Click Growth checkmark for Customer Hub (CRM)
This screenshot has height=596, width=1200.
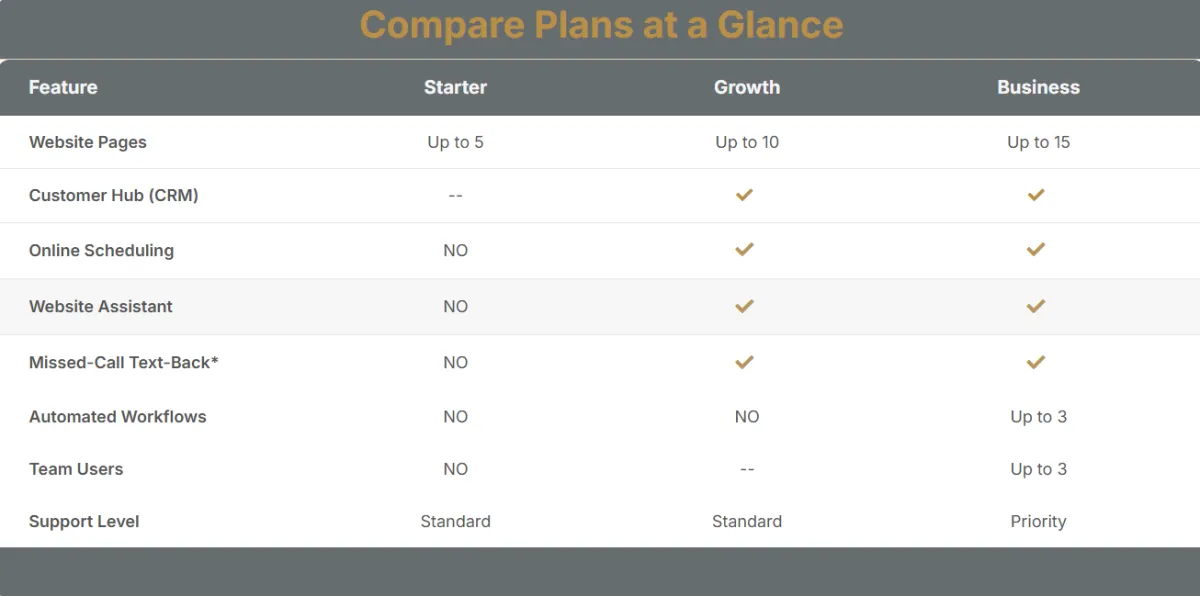(744, 195)
